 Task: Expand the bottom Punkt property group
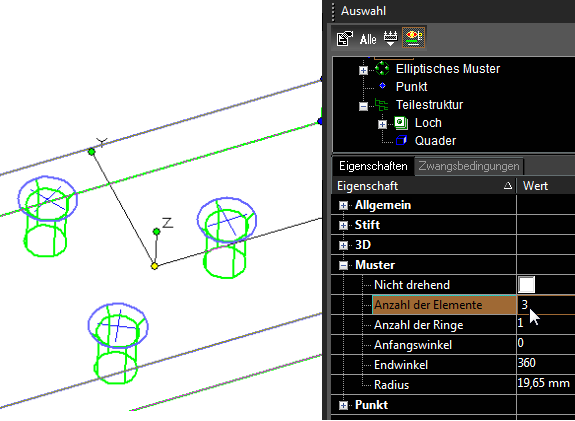[343, 405]
